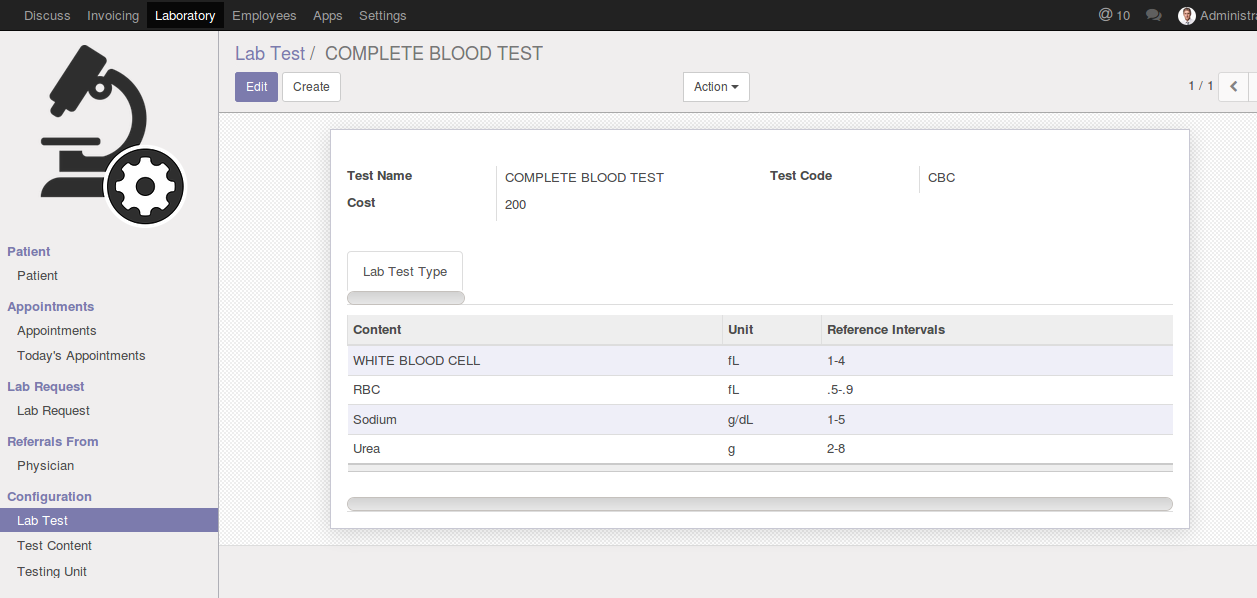
Task: Select the WHITE BLOOD CELL row
Action: tap(417, 361)
